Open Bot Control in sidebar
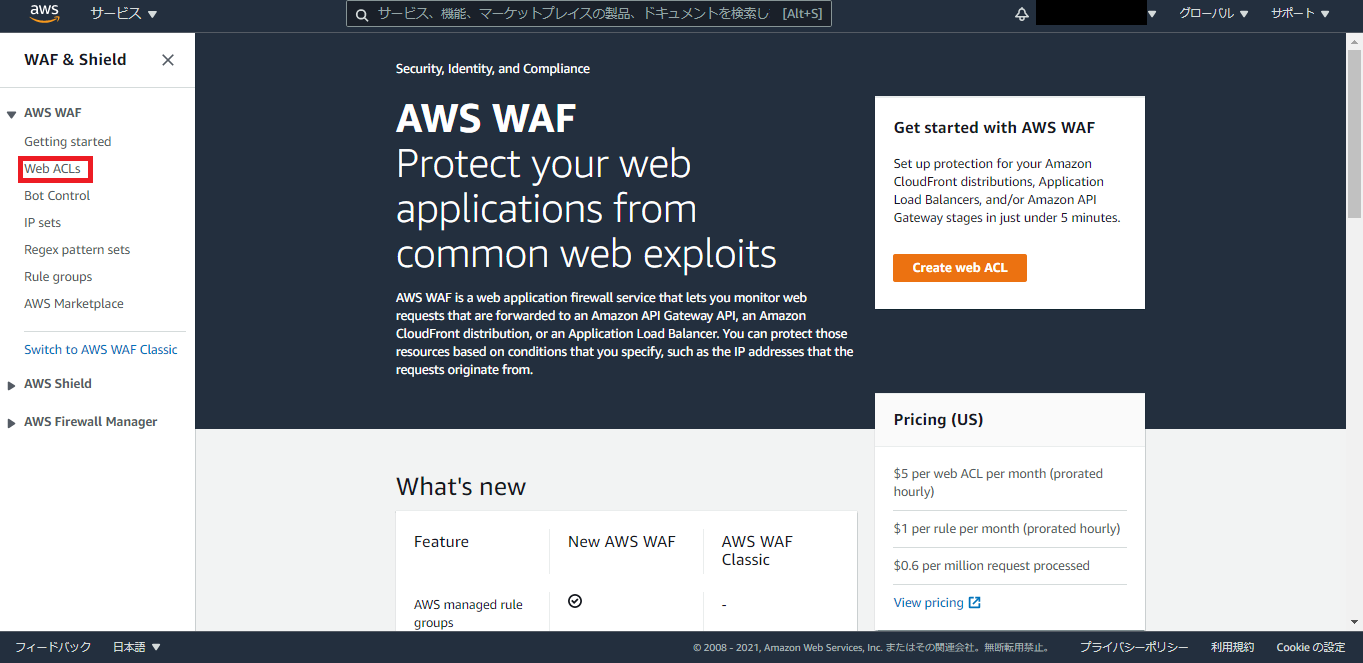Viewport: 1363px width, 663px height. (x=57, y=196)
